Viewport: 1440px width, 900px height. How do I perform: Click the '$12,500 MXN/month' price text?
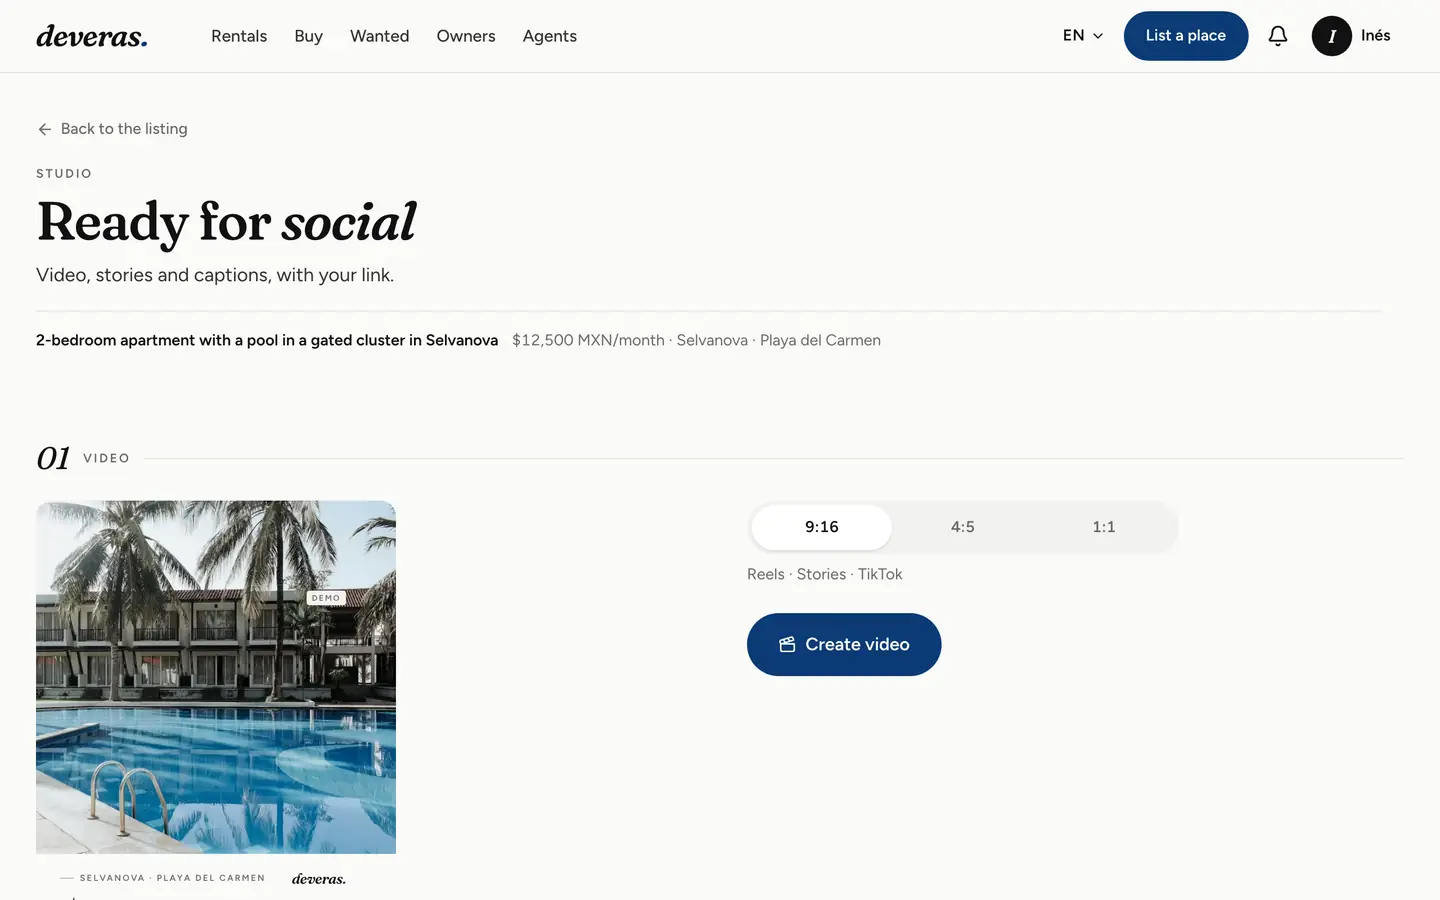tap(588, 340)
